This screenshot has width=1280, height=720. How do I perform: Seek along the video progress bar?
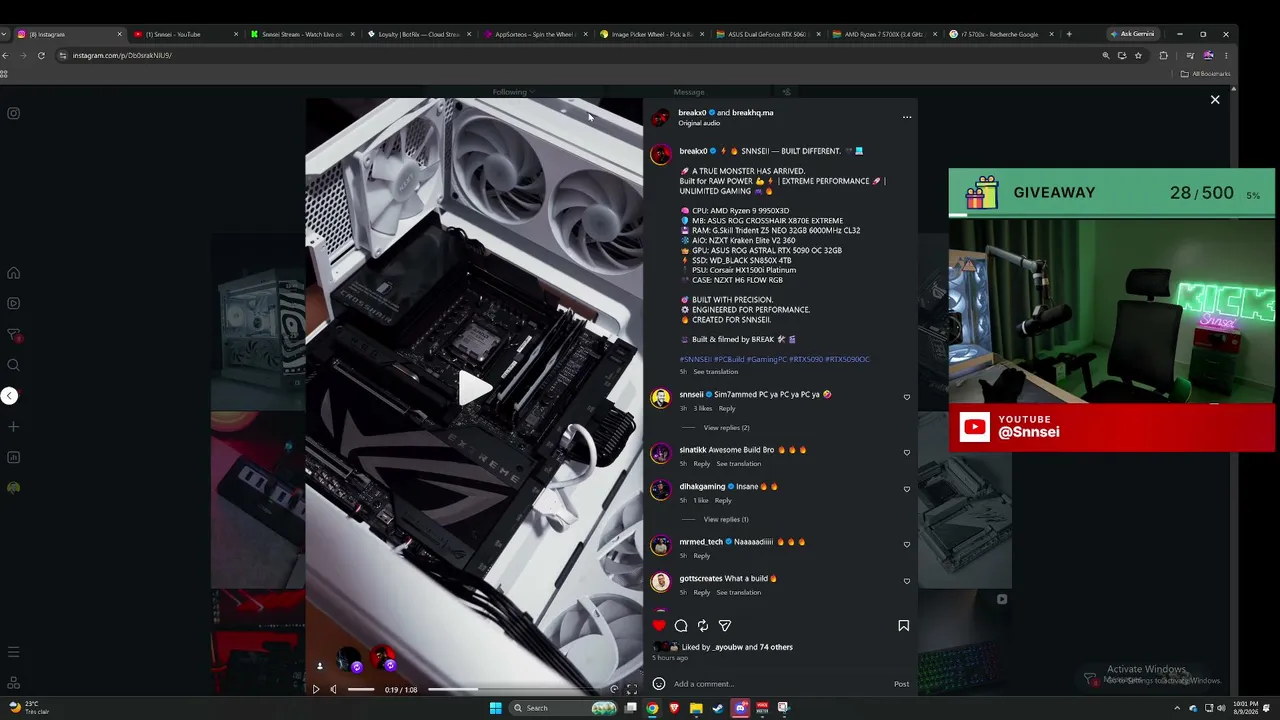[x=515, y=689]
